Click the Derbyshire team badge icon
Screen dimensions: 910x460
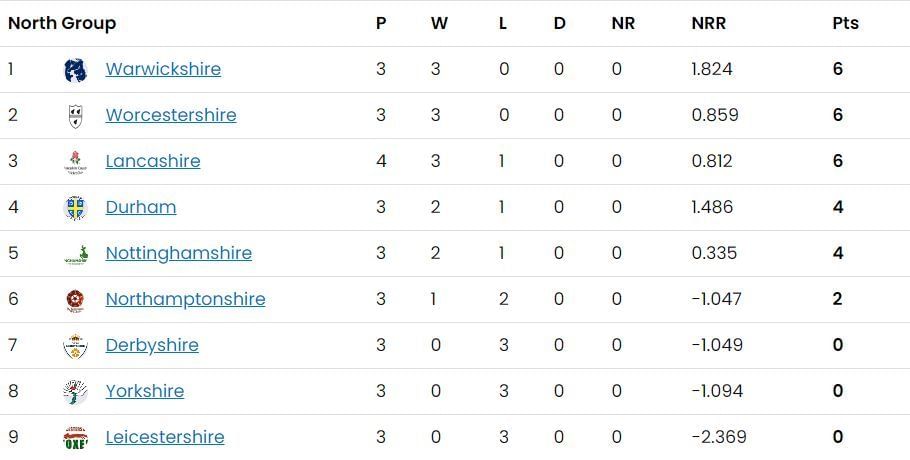pos(75,346)
